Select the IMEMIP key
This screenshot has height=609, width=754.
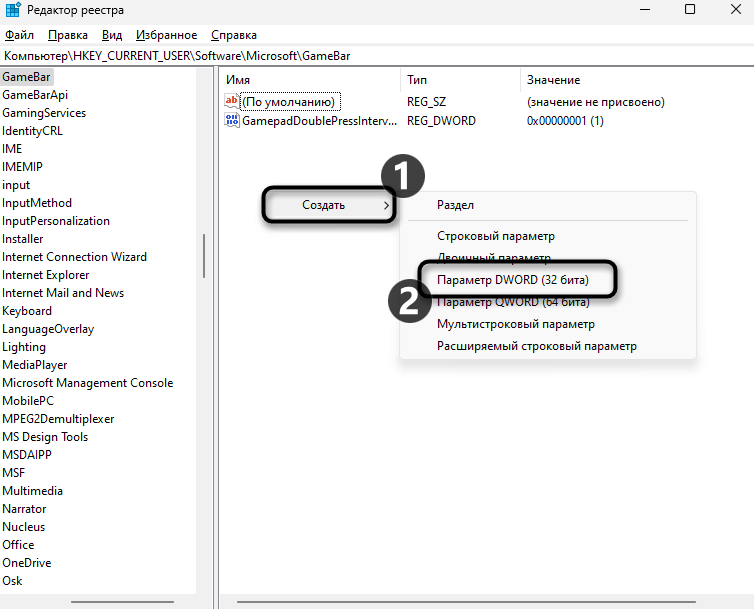[x=22, y=167]
